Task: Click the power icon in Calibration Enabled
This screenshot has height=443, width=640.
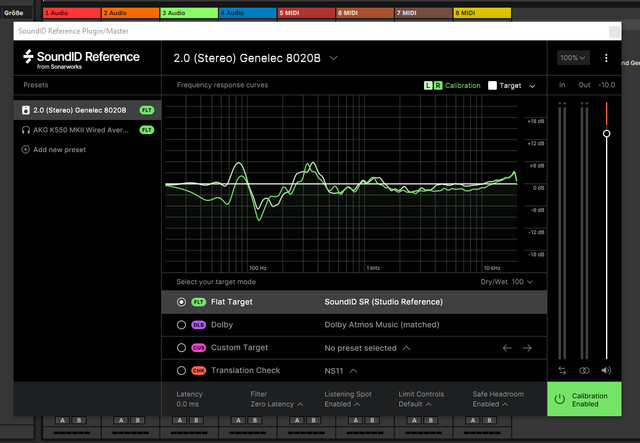Action: 560,399
